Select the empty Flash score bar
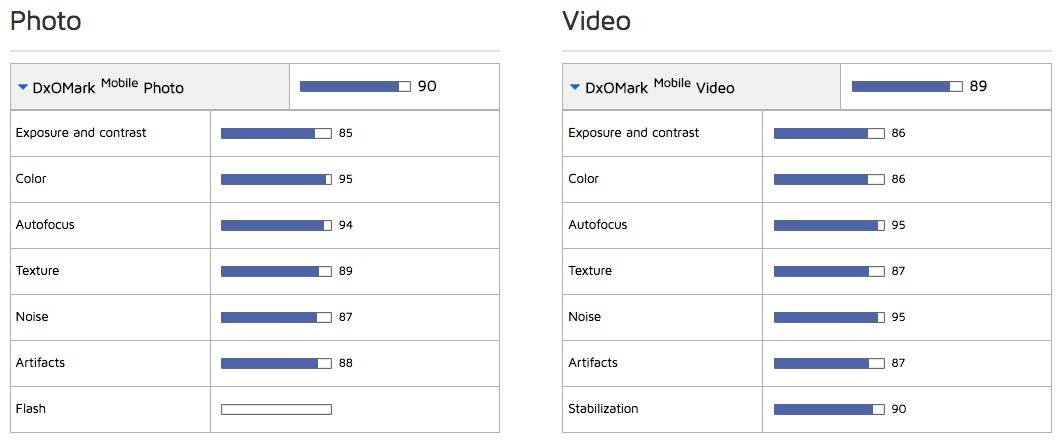This screenshot has height=447, width=1064. [276, 409]
